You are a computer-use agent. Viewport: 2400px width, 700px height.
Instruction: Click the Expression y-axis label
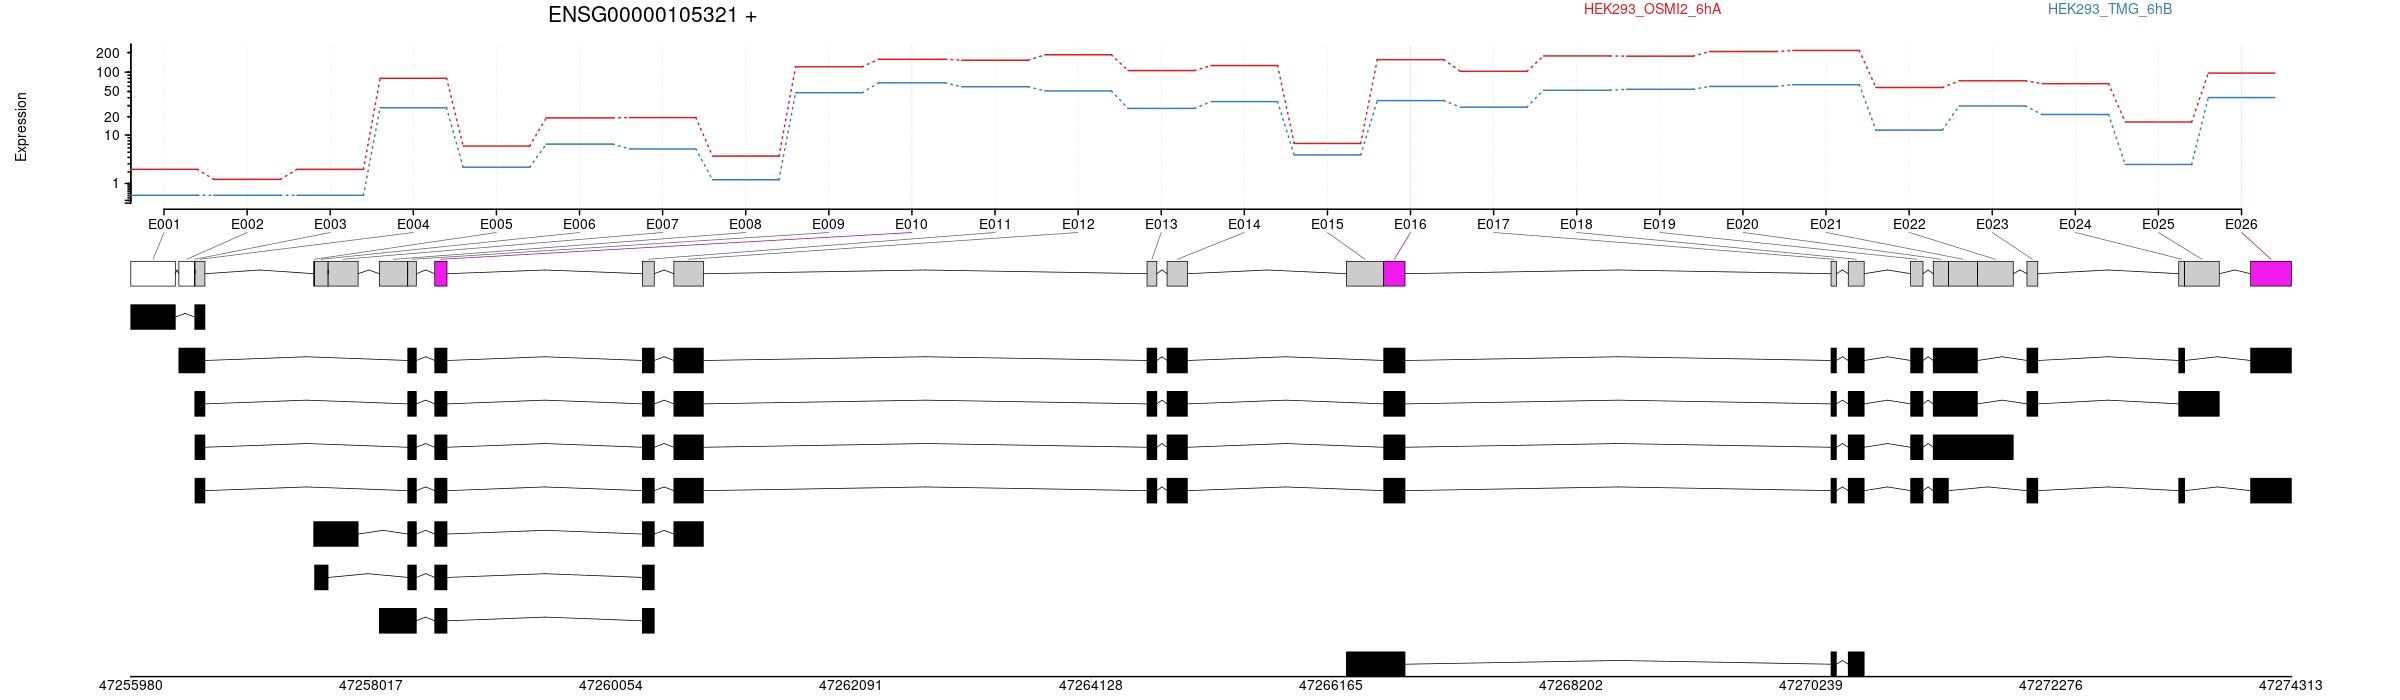(x=21, y=127)
